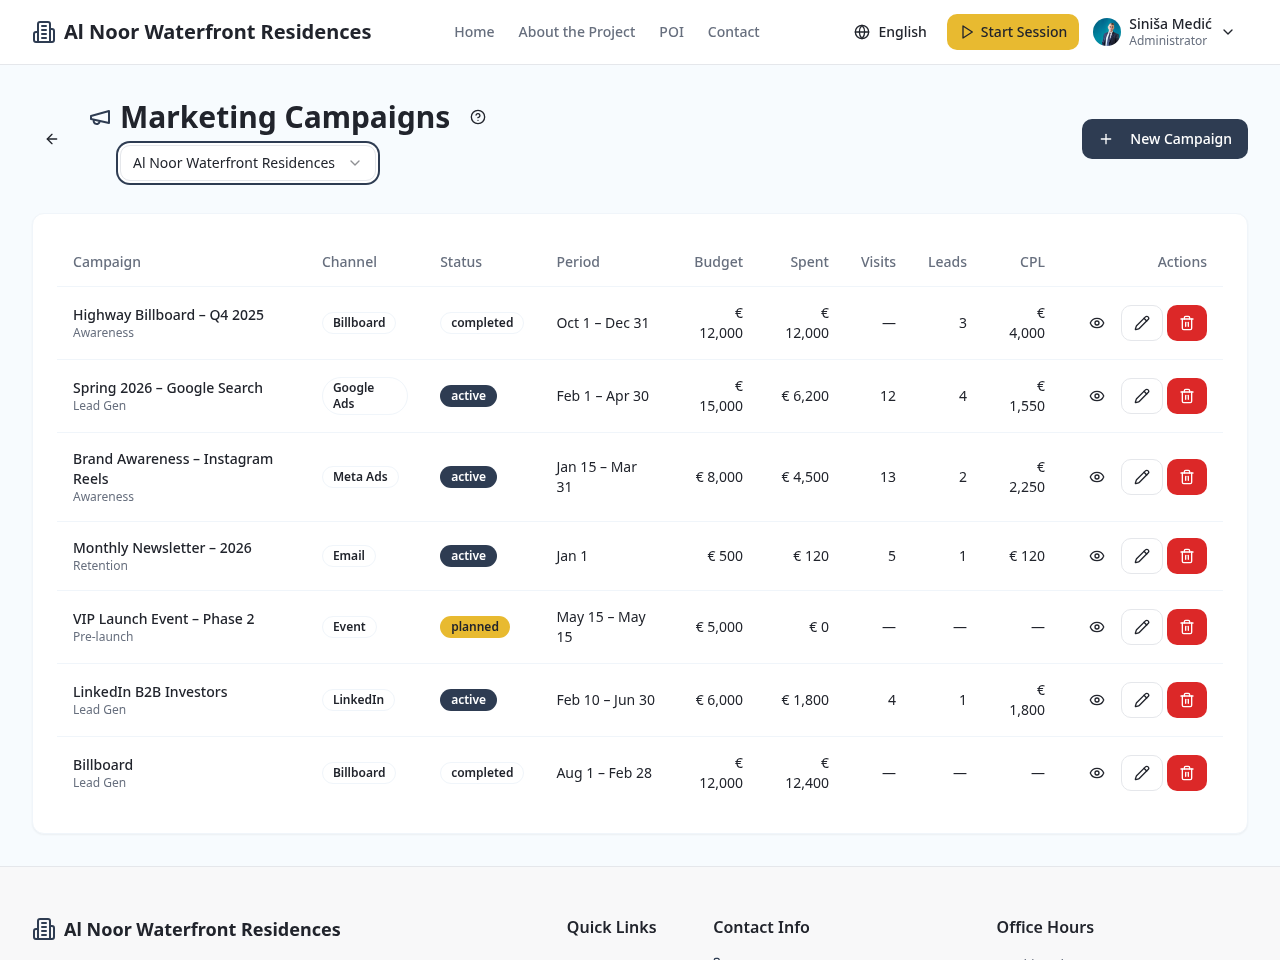Click the Campaign column header

click(107, 262)
